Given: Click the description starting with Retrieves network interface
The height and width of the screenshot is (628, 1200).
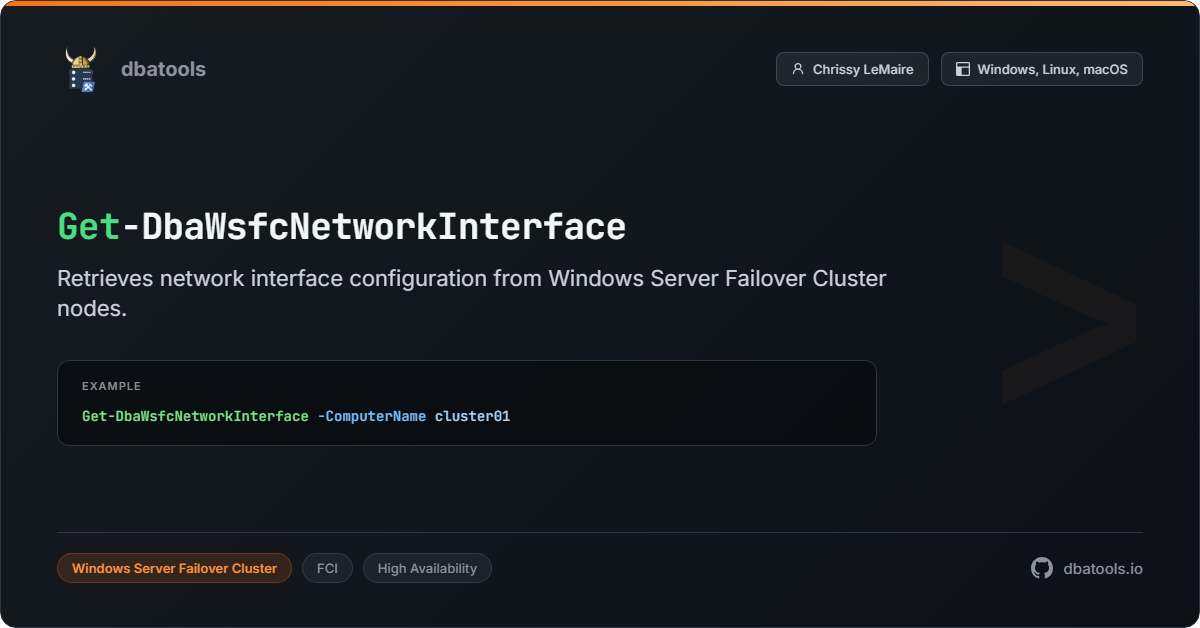Looking at the screenshot, I should point(472,293).
